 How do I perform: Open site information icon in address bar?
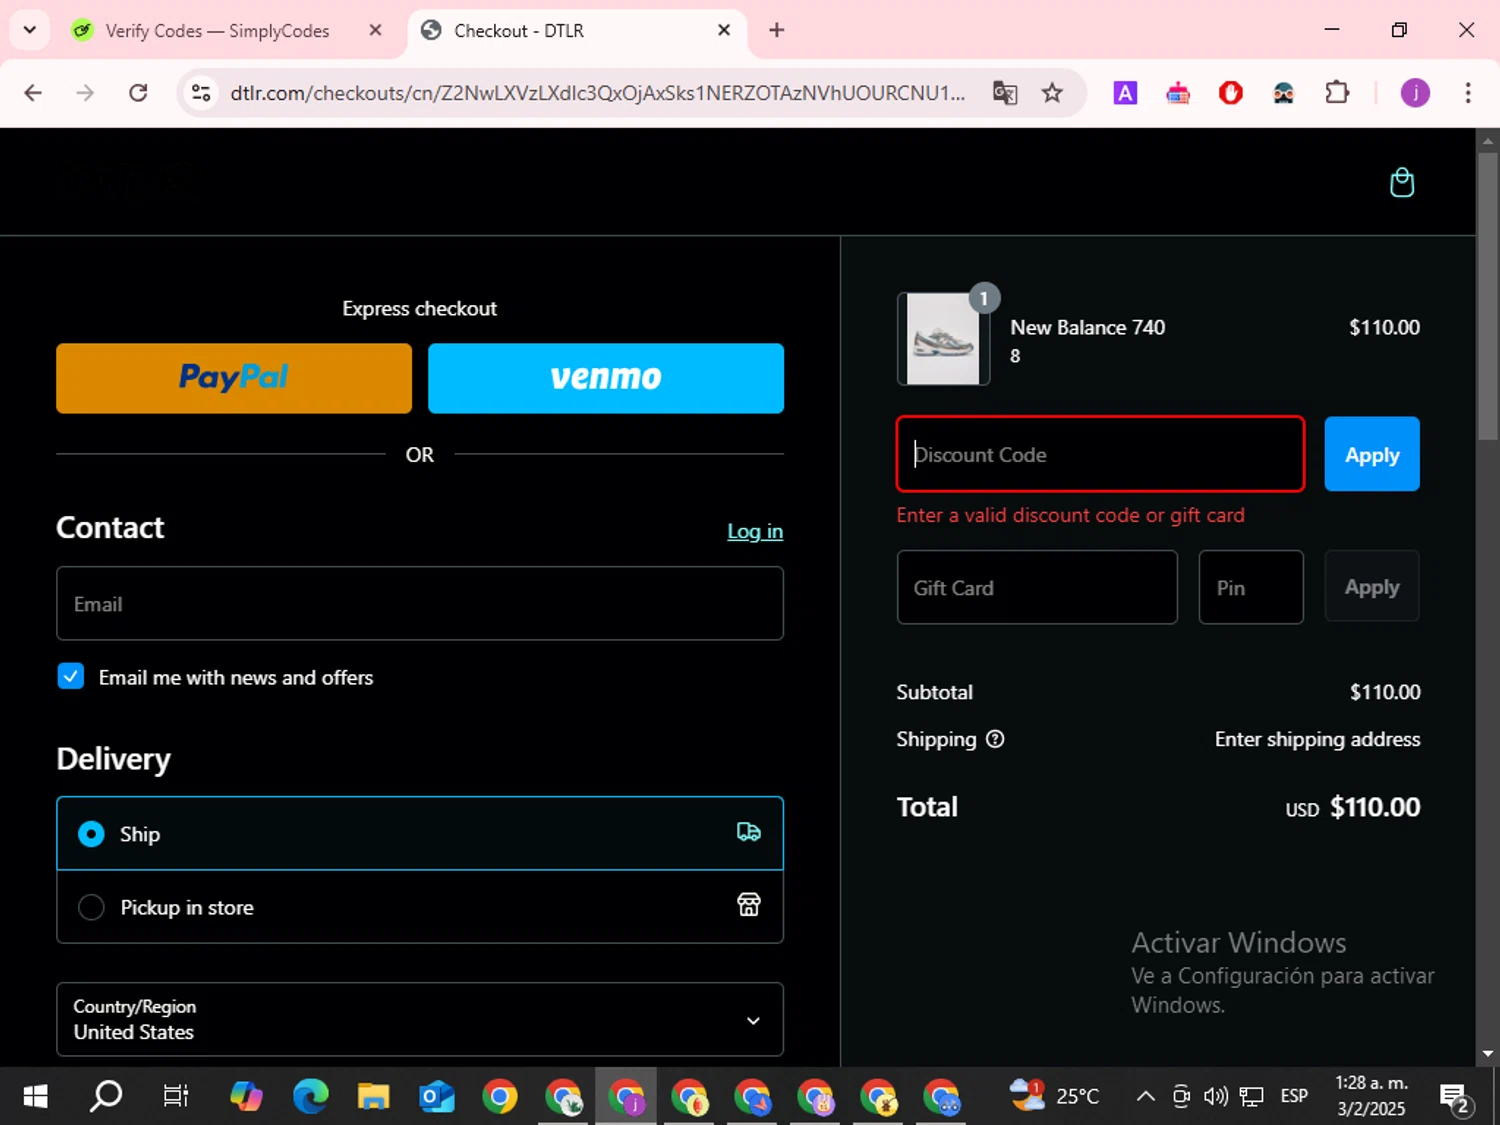tap(201, 93)
